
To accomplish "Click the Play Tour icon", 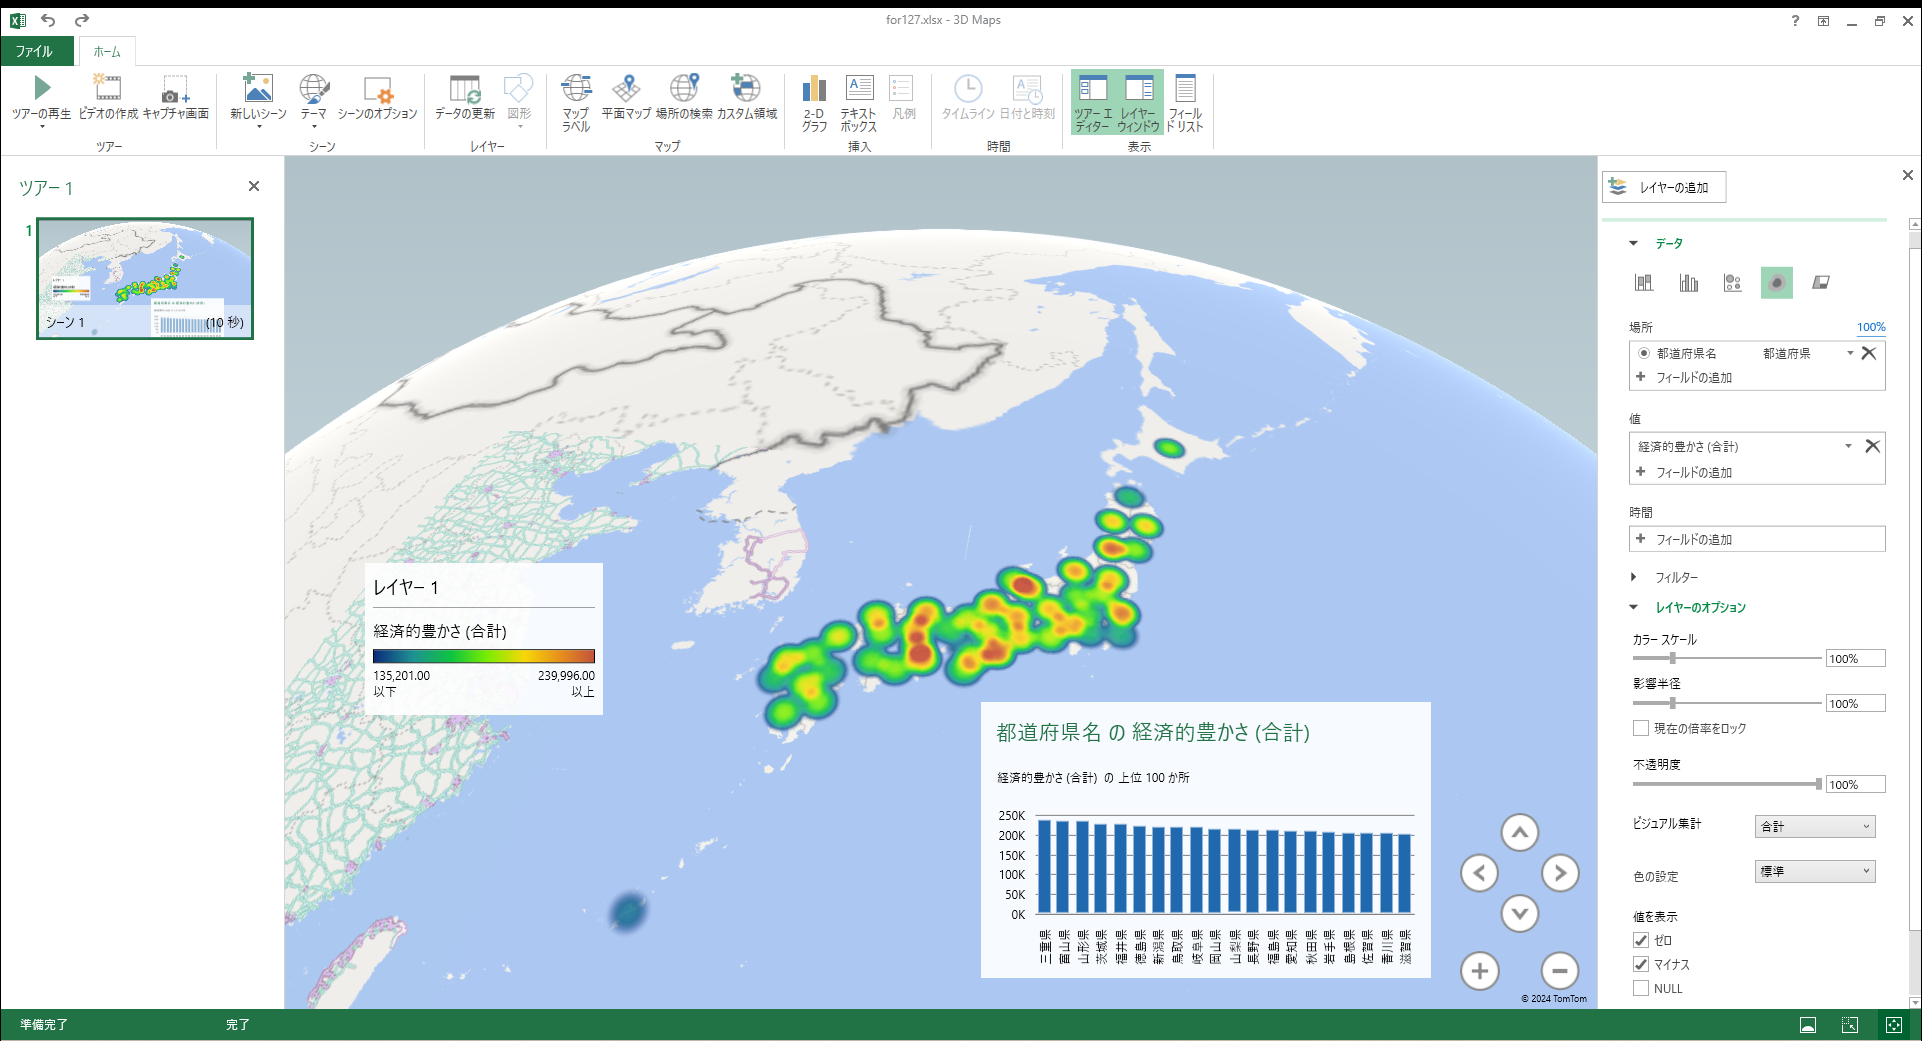I will pyautogui.click(x=41, y=89).
